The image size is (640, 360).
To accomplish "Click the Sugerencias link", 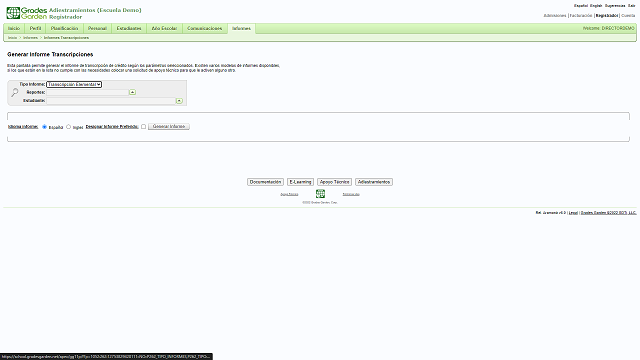I will pyautogui.click(x=615, y=6).
